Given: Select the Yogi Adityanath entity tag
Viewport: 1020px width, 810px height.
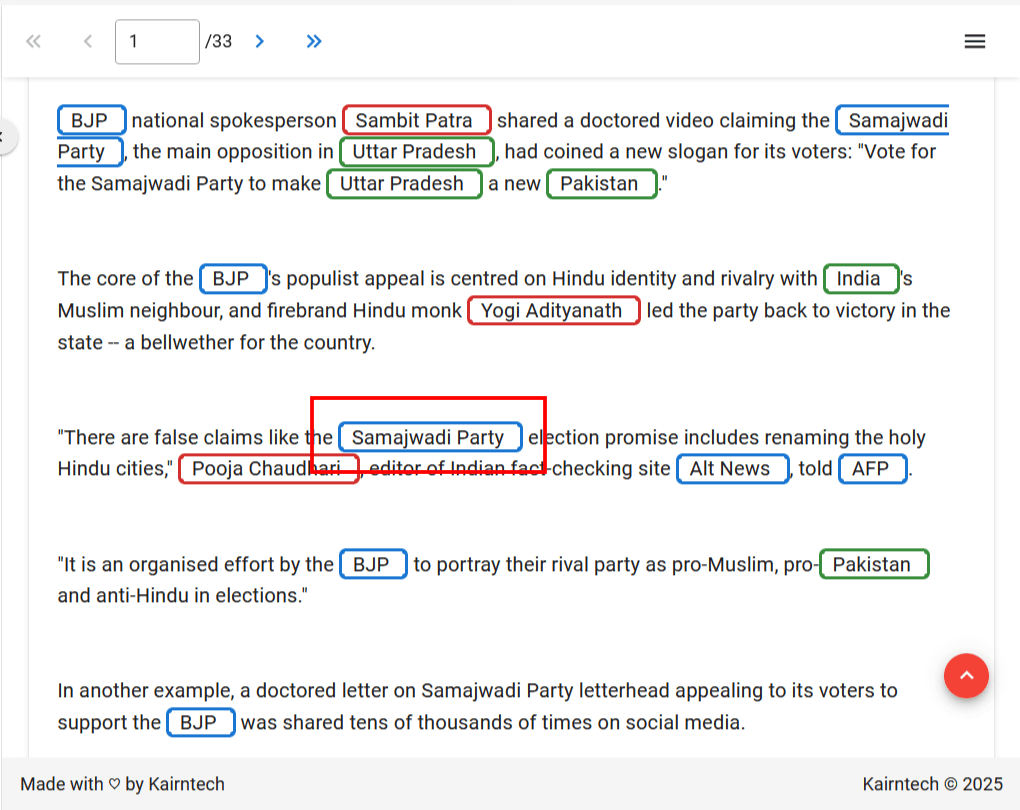Looking at the screenshot, I should coord(553,311).
